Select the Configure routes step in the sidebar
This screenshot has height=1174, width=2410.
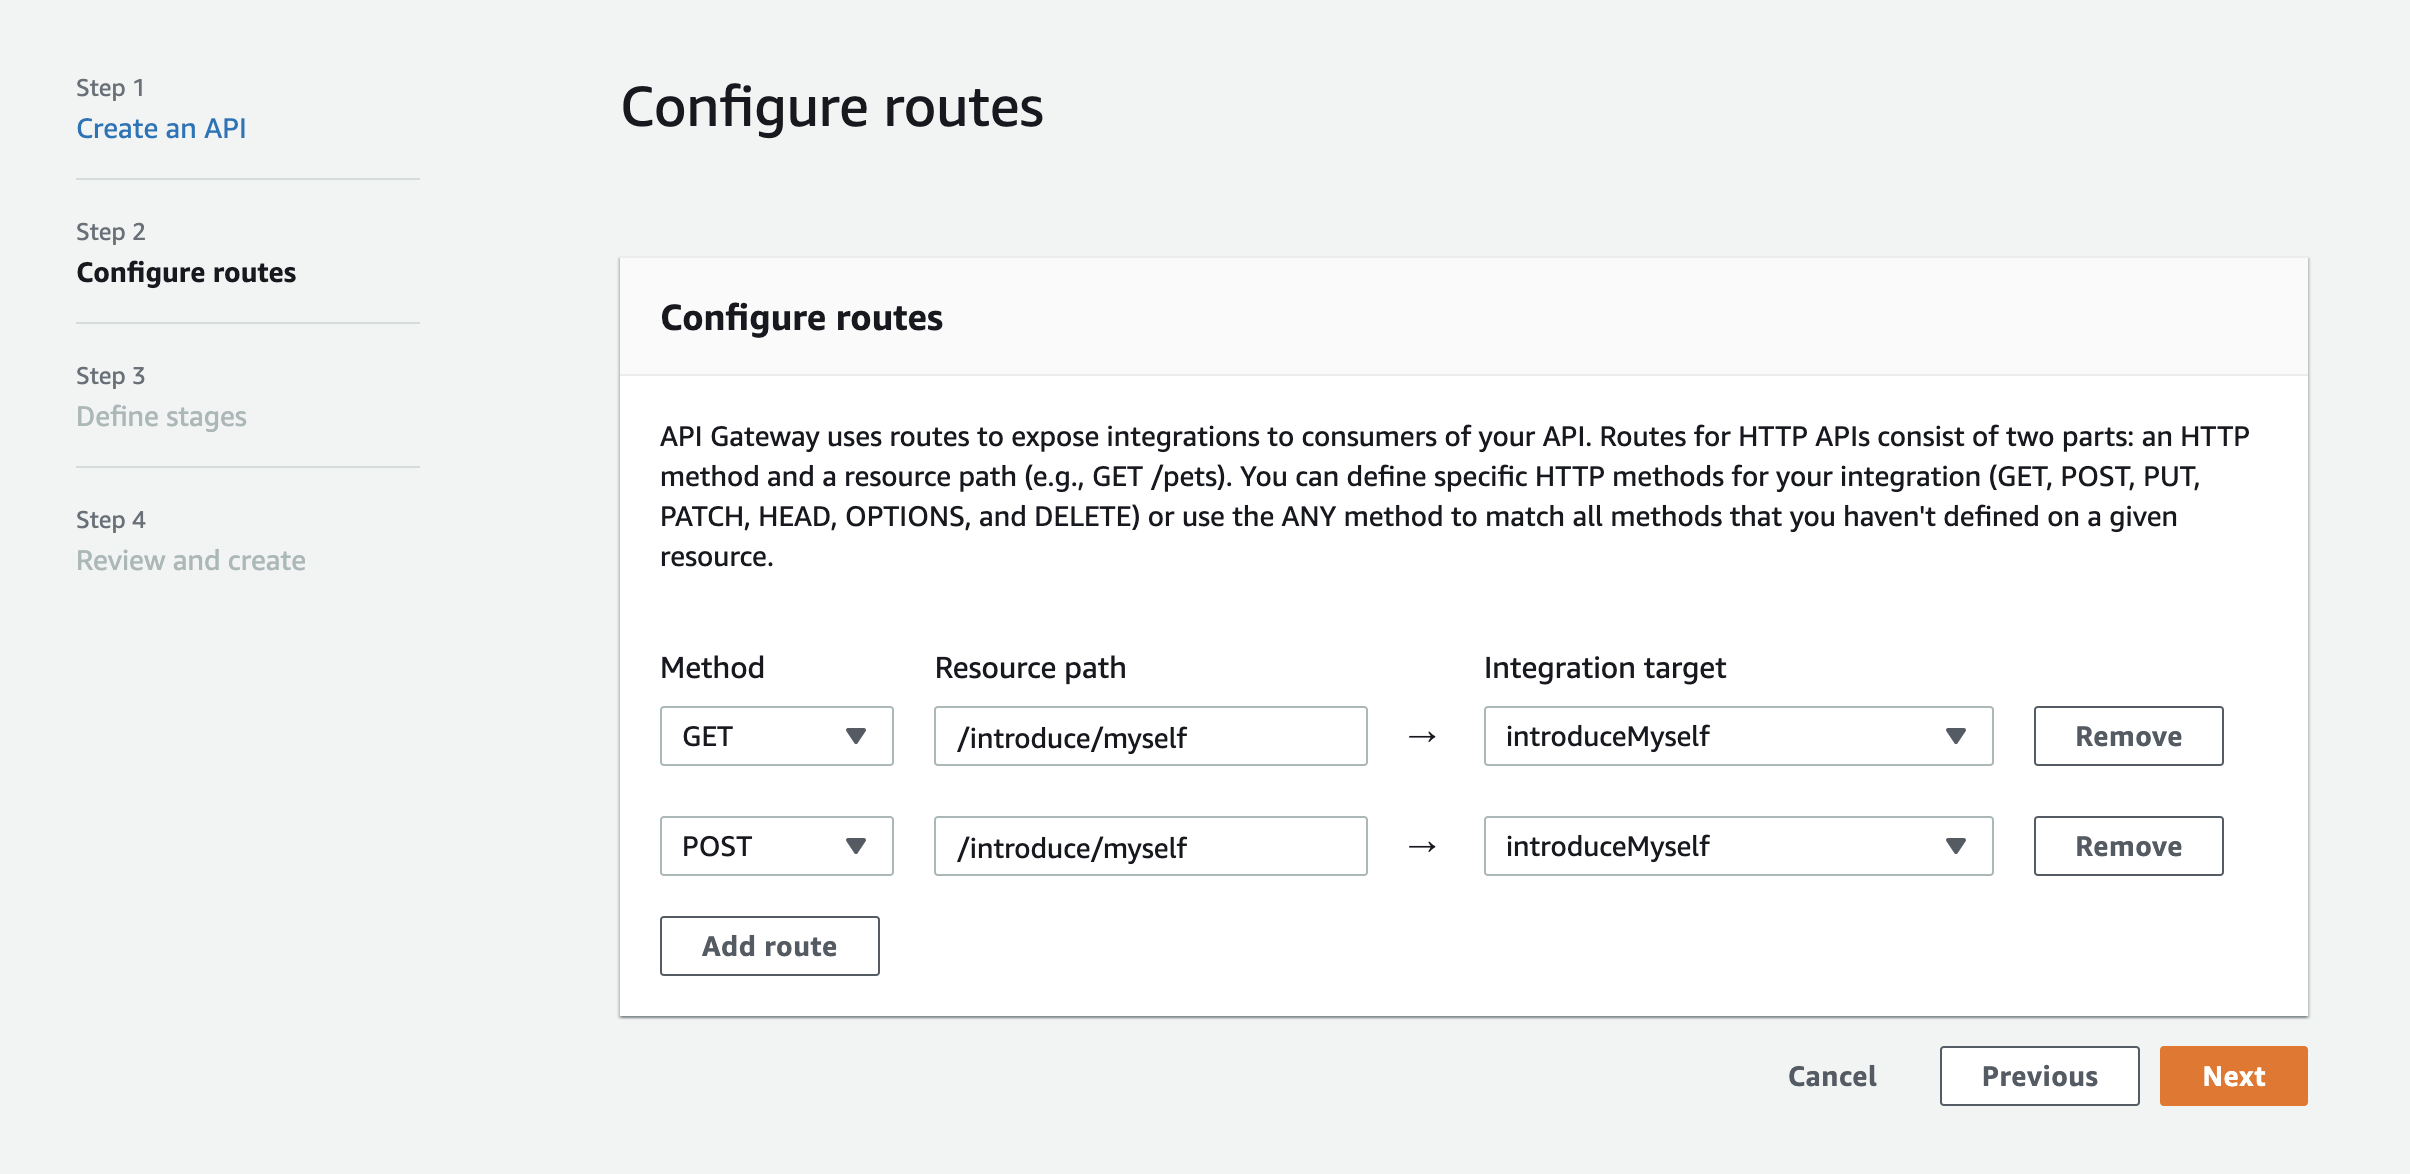point(187,272)
